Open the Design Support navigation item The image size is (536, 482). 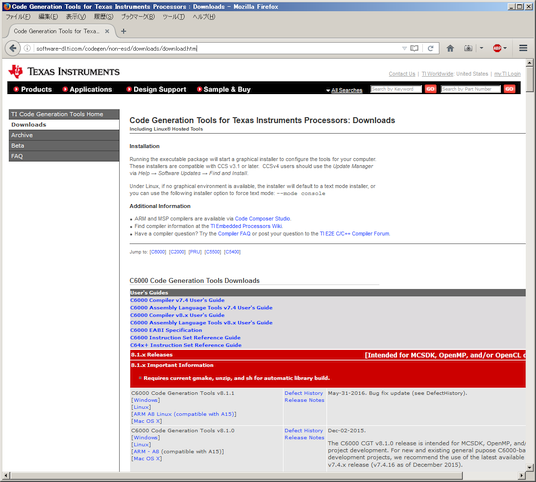click(156, 89)
